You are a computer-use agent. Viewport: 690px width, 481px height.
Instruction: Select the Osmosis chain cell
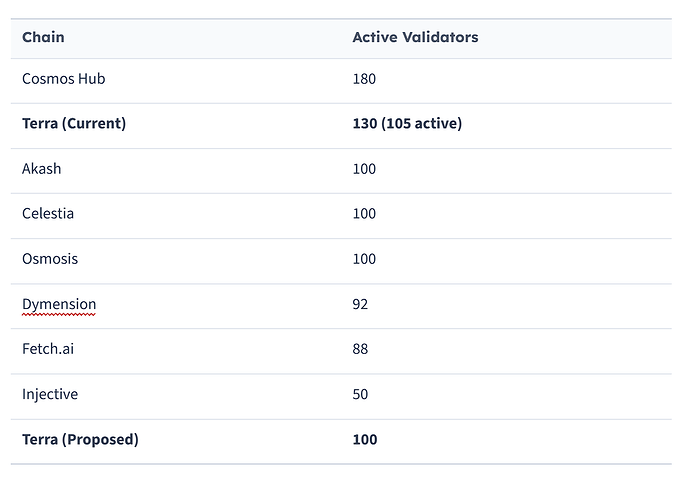tap(50, 259)
